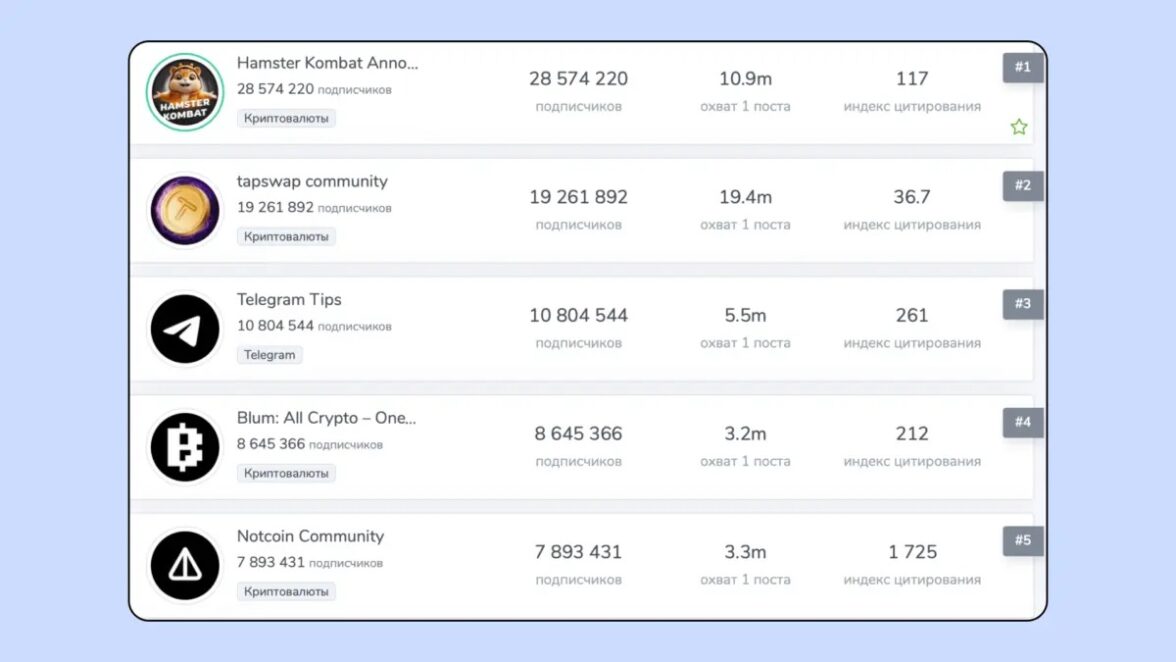The image size is (1176, 662).
Task: Click the Telegram category tag
Action: [x=269, y=355]
